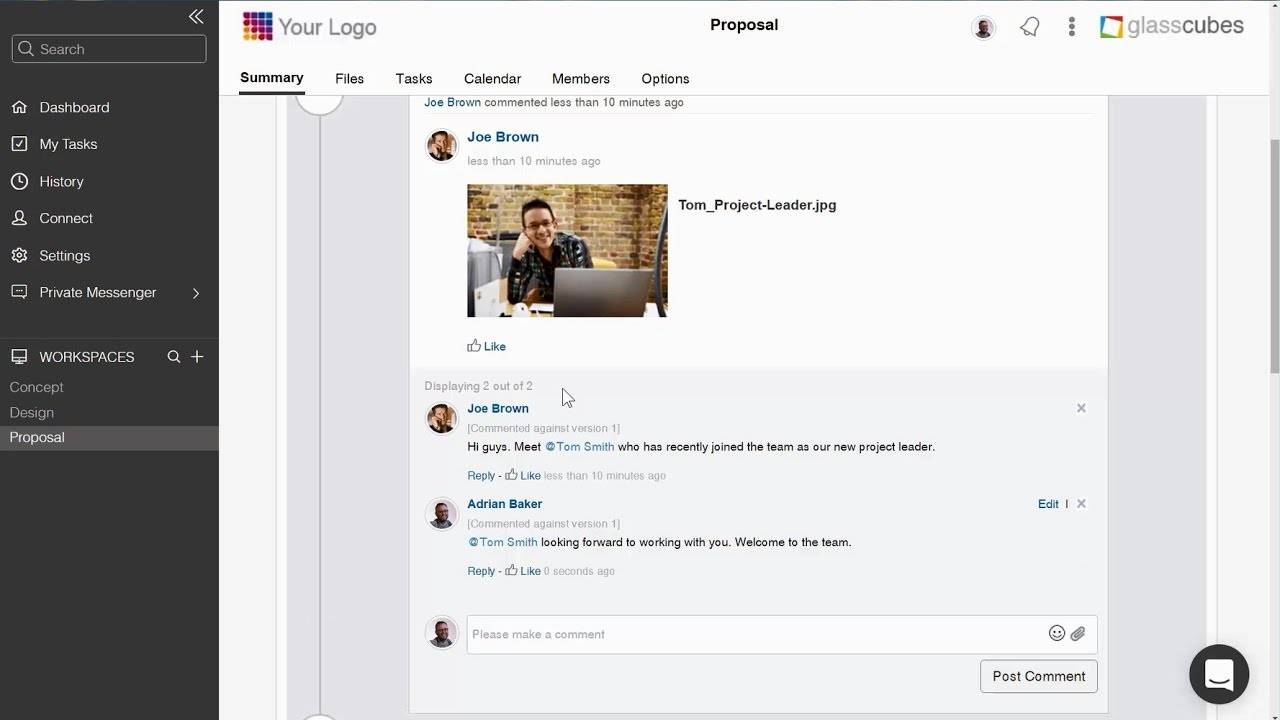Open the notifications bell icon
The image size is (1280, 720).
click(1030, 27)
